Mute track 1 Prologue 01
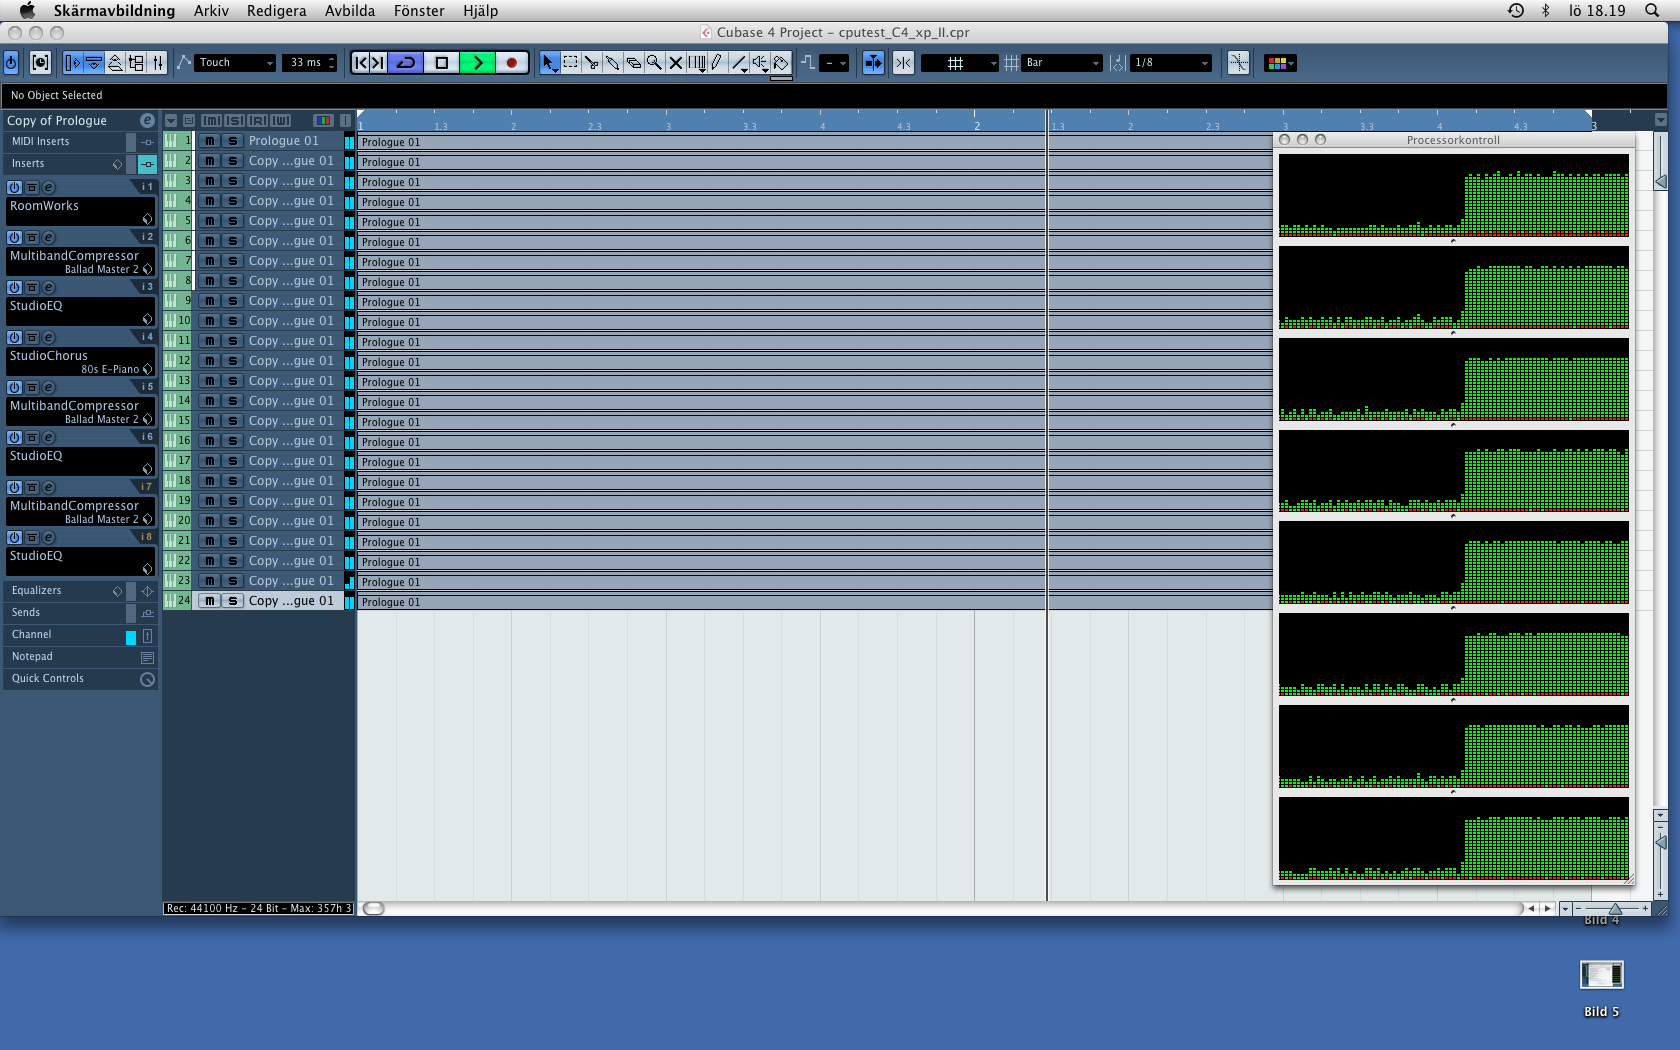1680x1050 pixels. coord(210,141)
